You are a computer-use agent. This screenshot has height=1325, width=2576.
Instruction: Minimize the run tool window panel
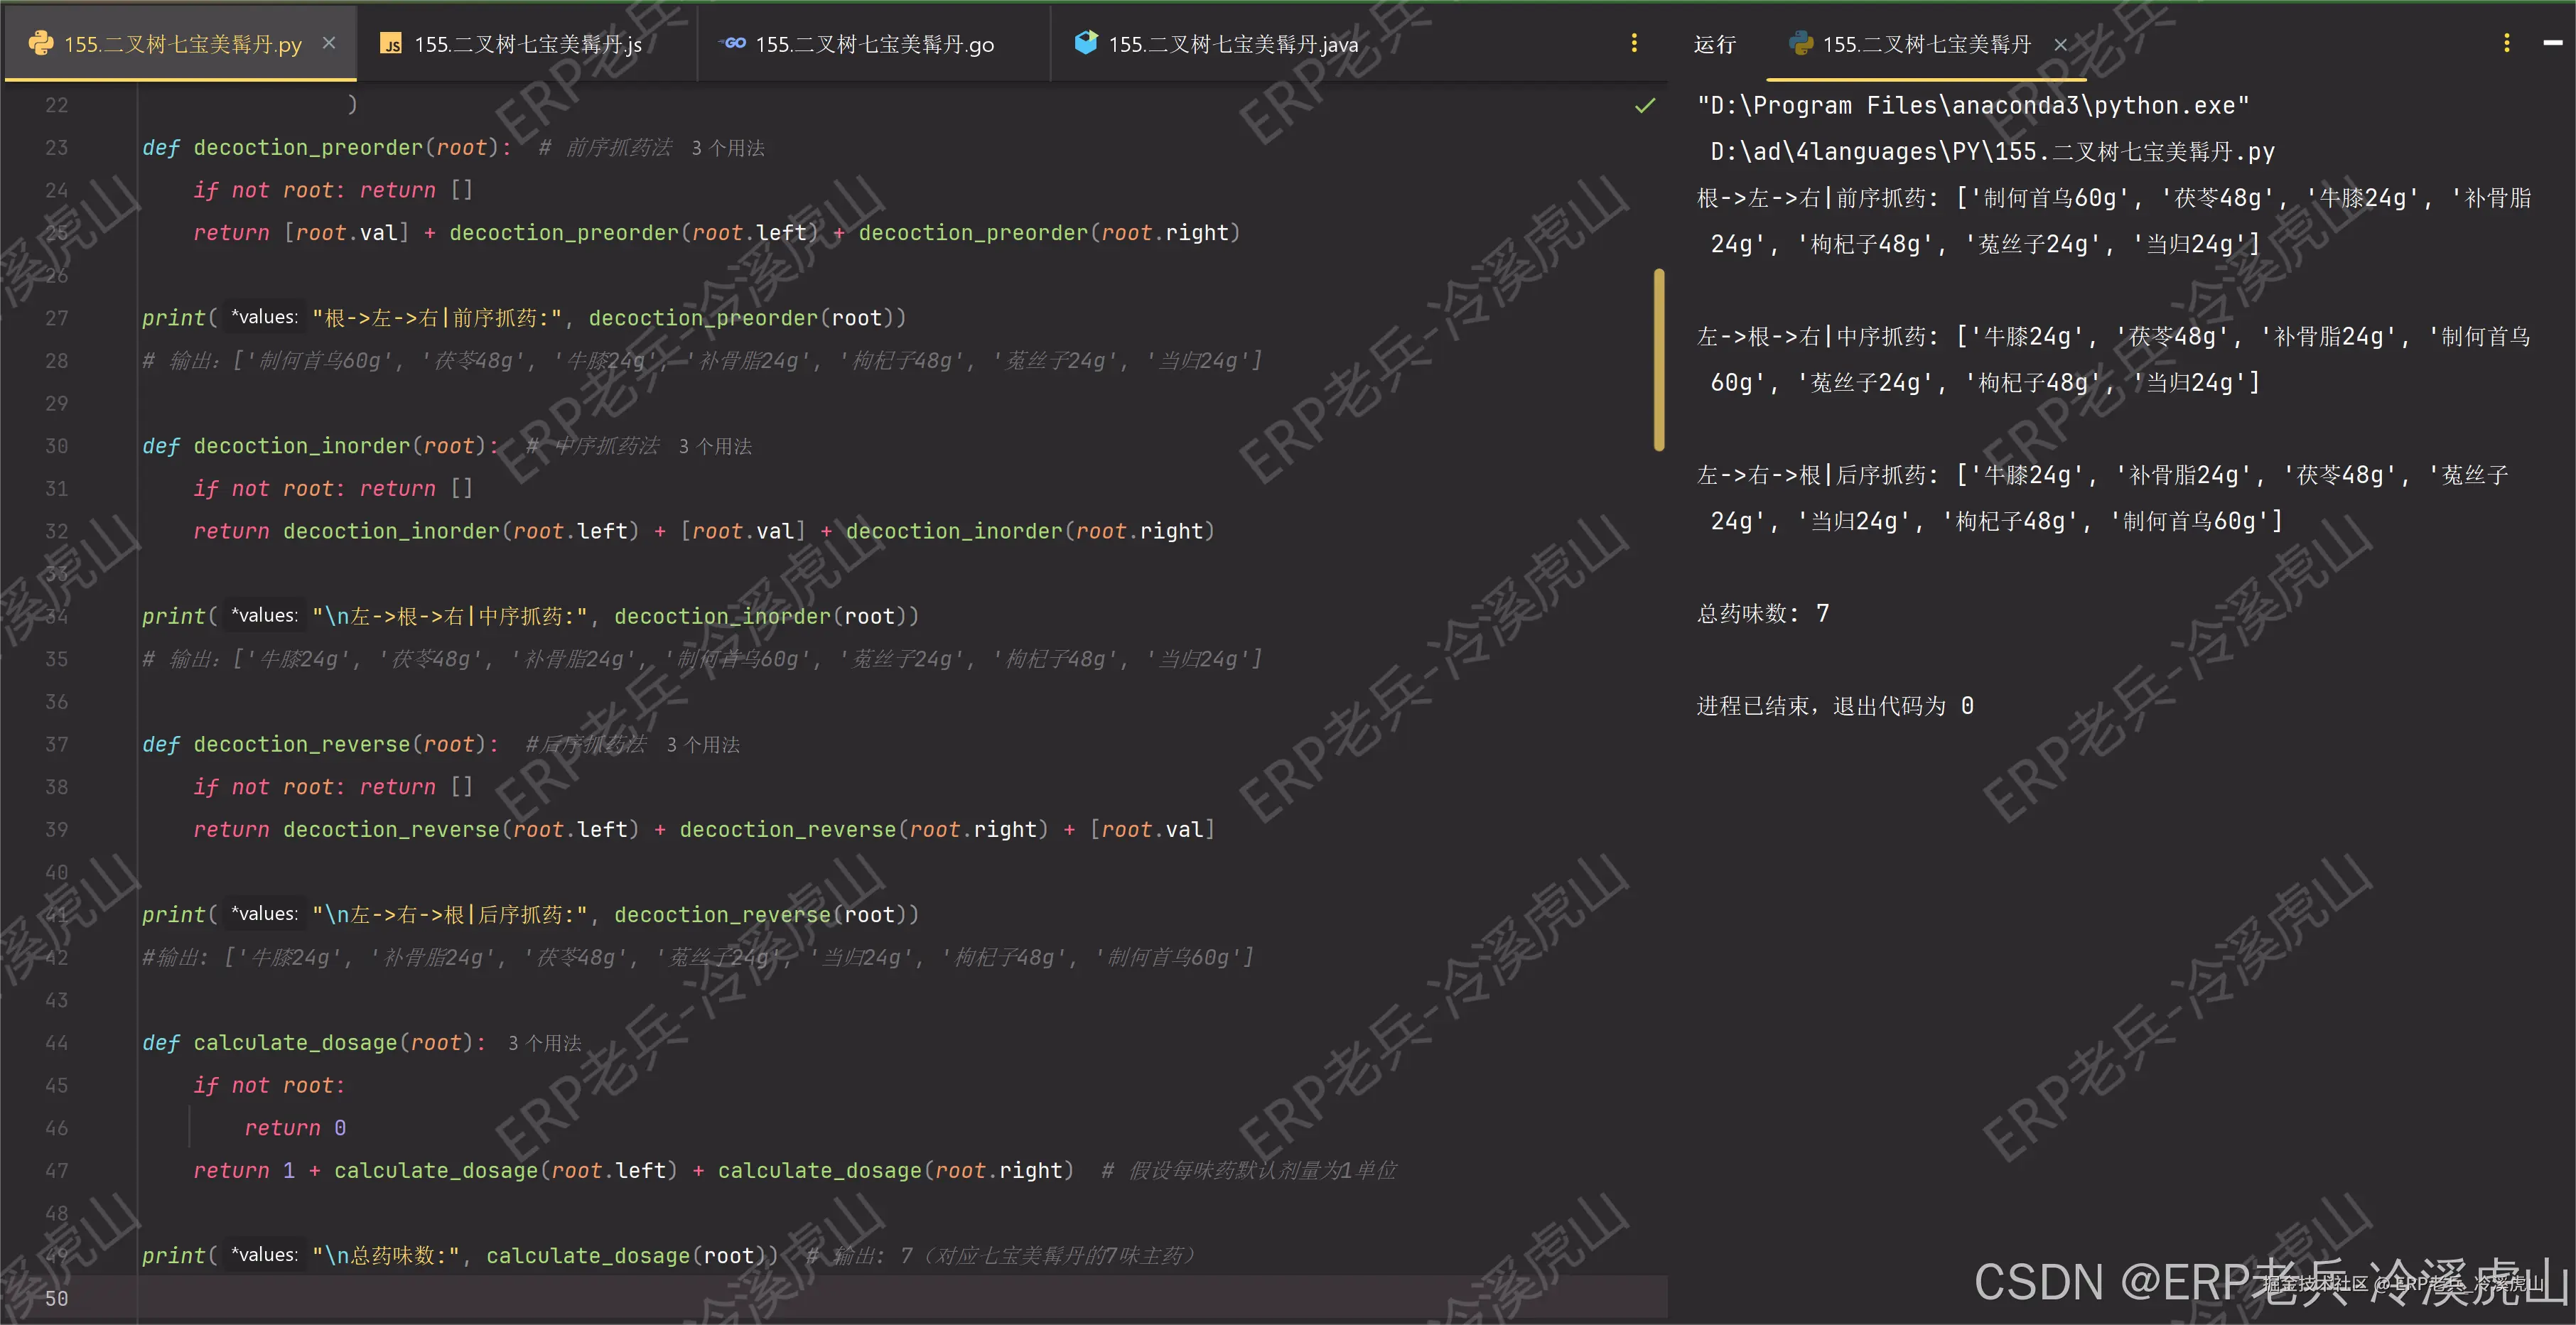[2552, 43]
